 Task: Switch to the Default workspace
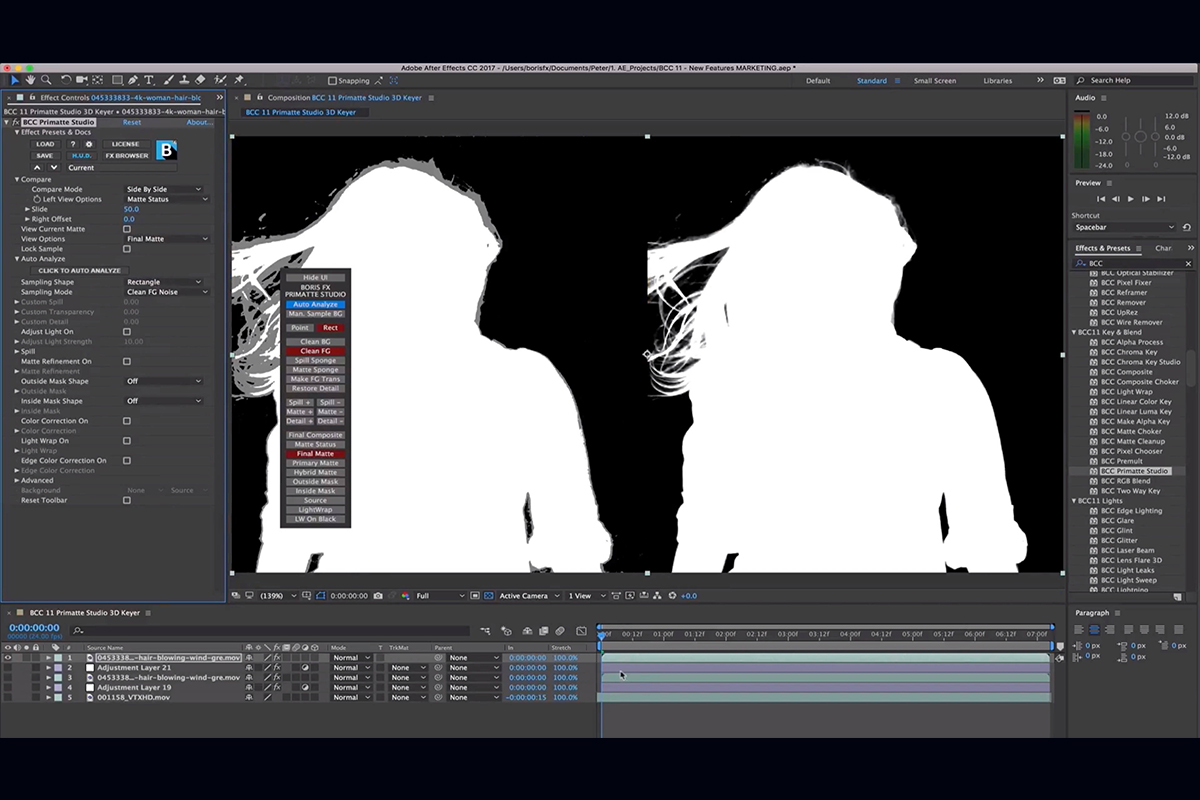(x=818, y=81)
